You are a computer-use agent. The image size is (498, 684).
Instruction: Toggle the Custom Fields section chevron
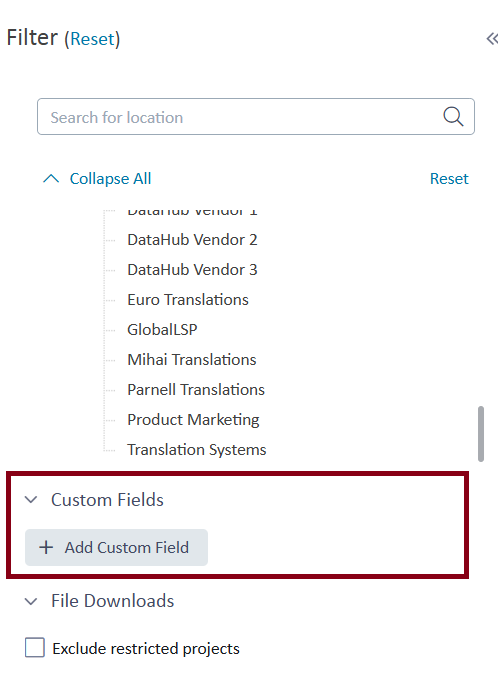point(31,499)
